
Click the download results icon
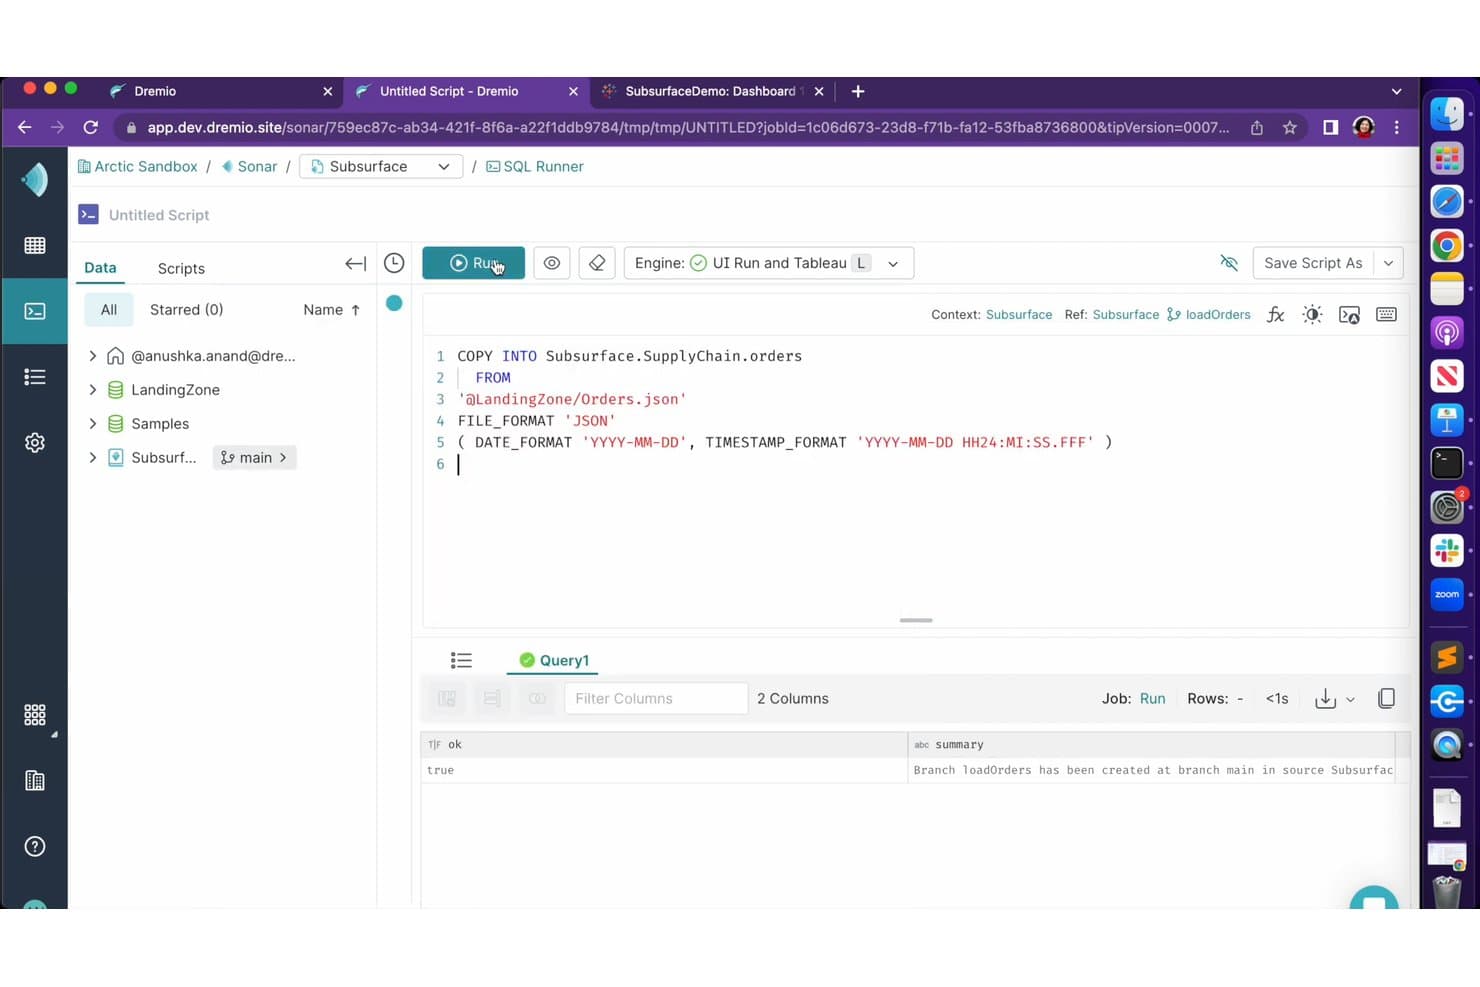point(1326,699)
